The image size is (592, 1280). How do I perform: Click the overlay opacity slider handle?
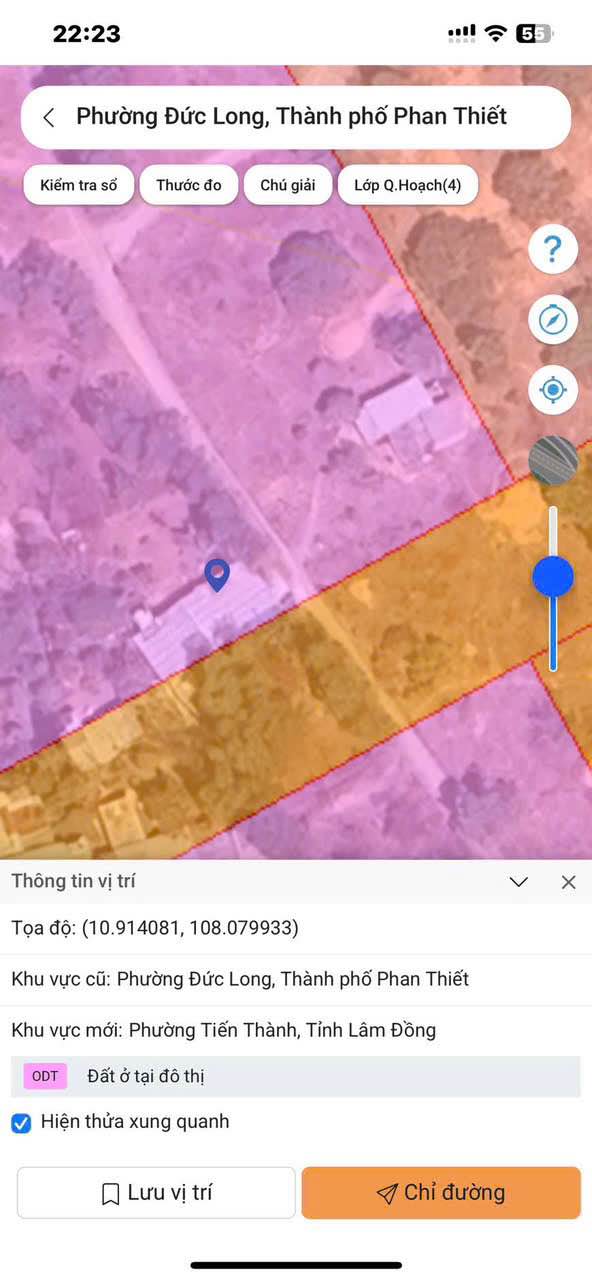[553, 577]
